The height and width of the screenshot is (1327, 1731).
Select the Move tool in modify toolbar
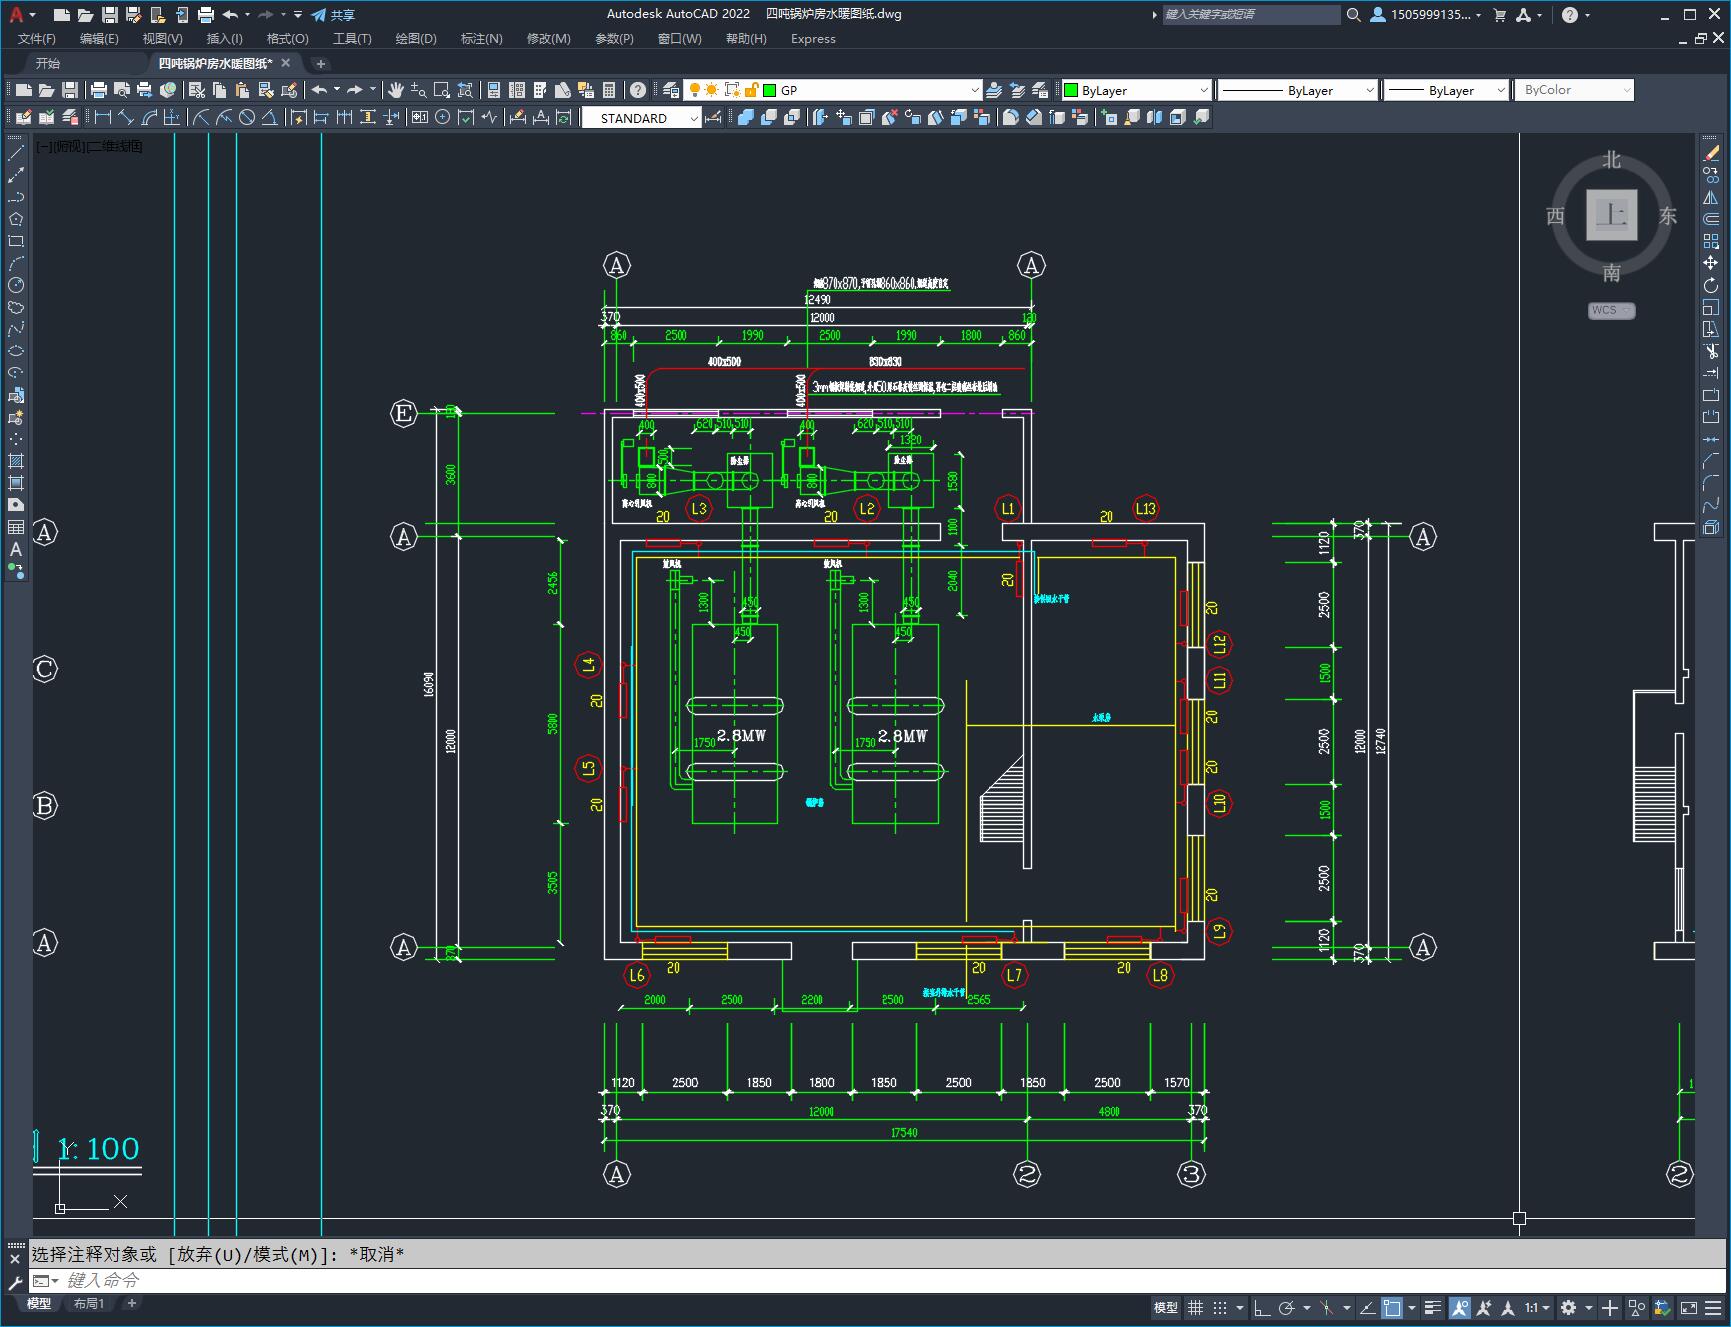pos(1711,263)
